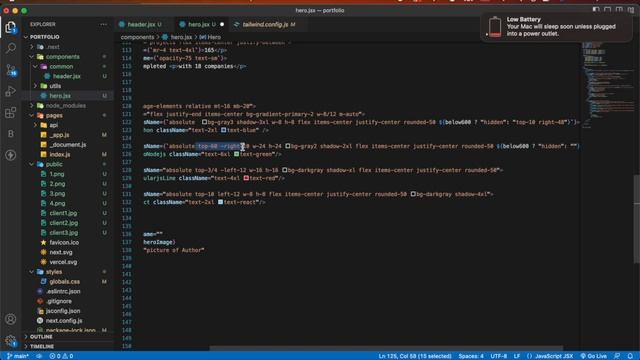
Task: Click the bg-gray3 color swatch on line 122
Action: click(204, 122)
